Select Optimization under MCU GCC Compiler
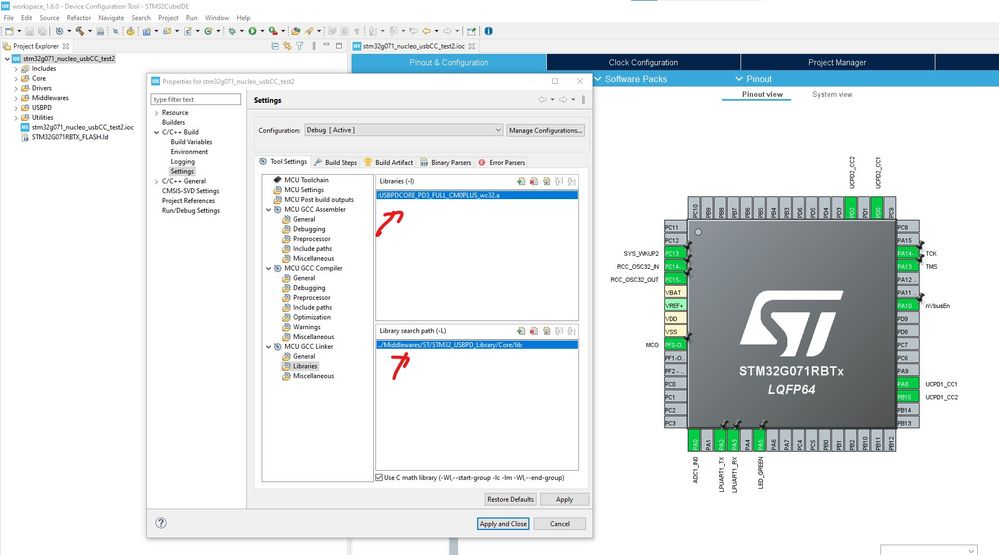This screenshot has width=999, height=555. point(312,317)
